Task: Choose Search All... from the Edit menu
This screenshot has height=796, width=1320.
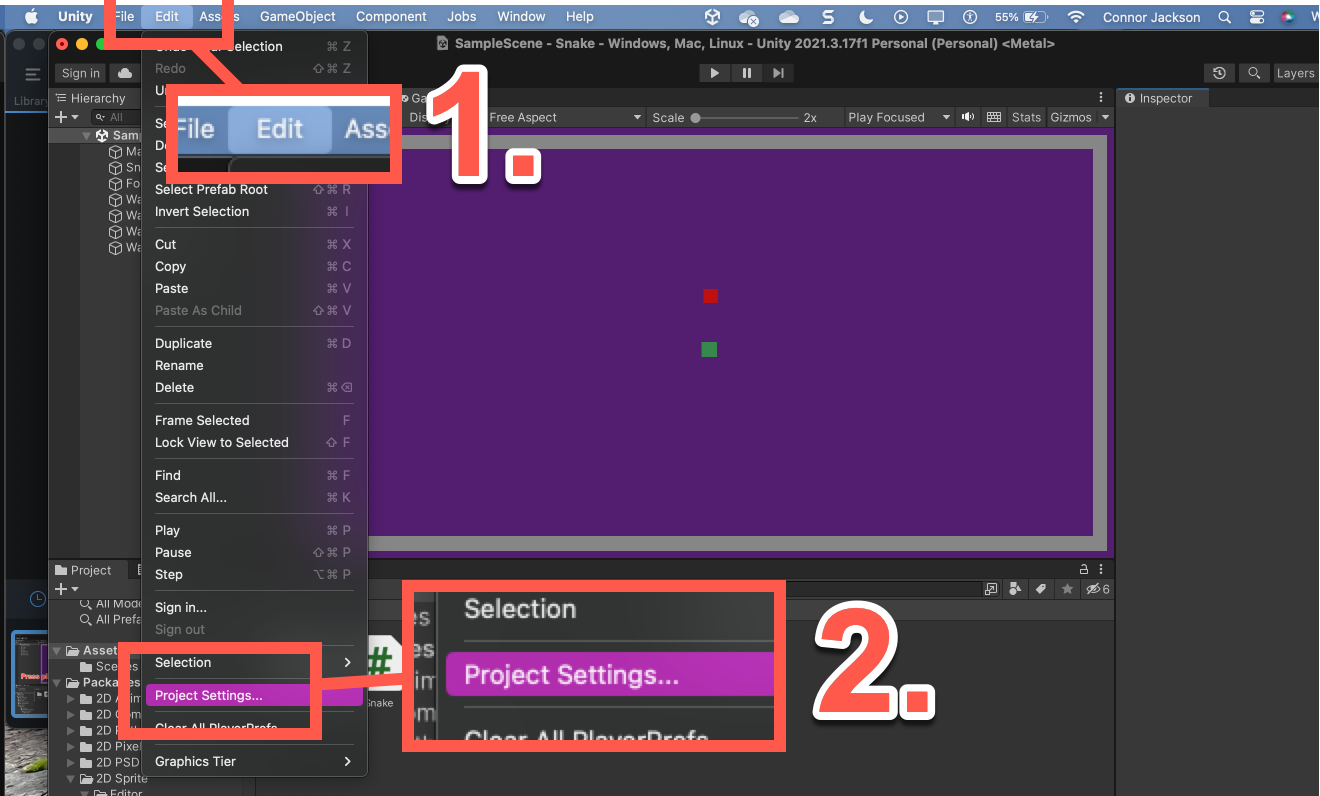Action: click(254, 497)
